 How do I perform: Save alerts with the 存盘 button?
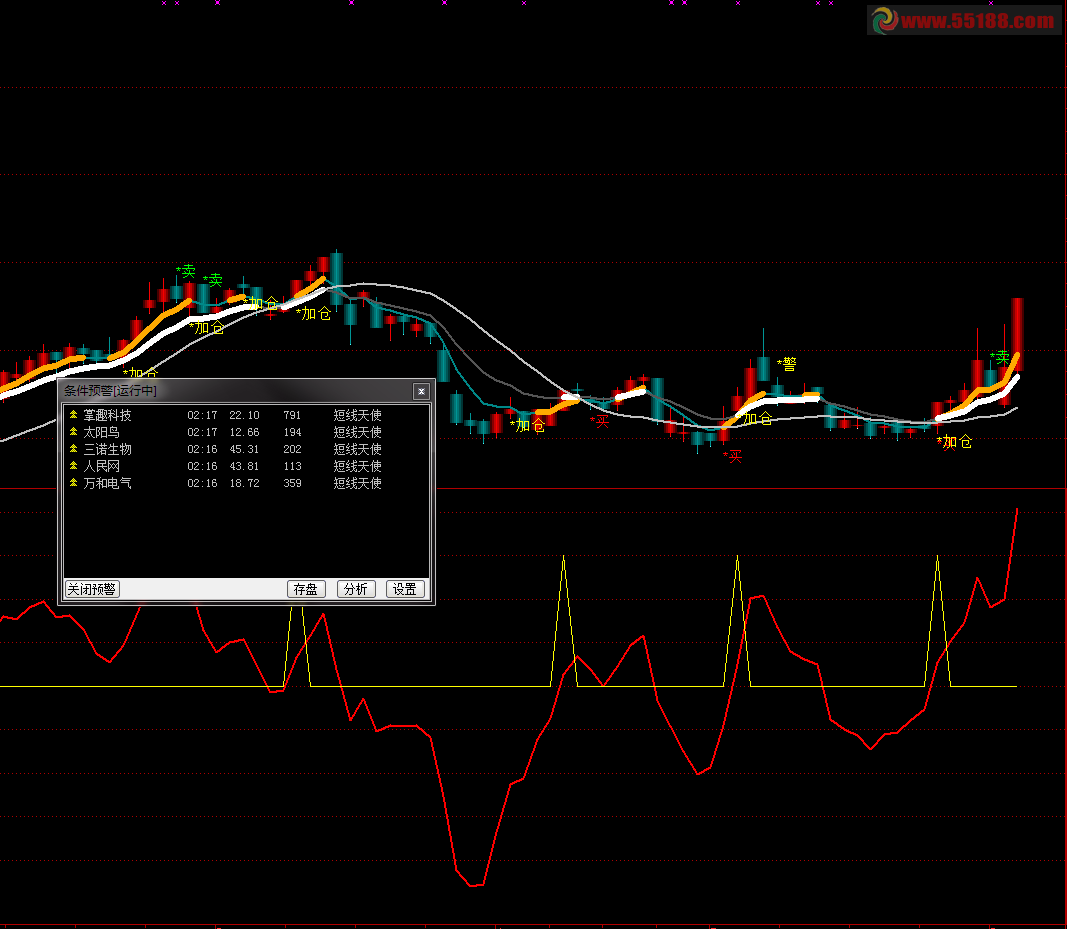tap(305, 589)
